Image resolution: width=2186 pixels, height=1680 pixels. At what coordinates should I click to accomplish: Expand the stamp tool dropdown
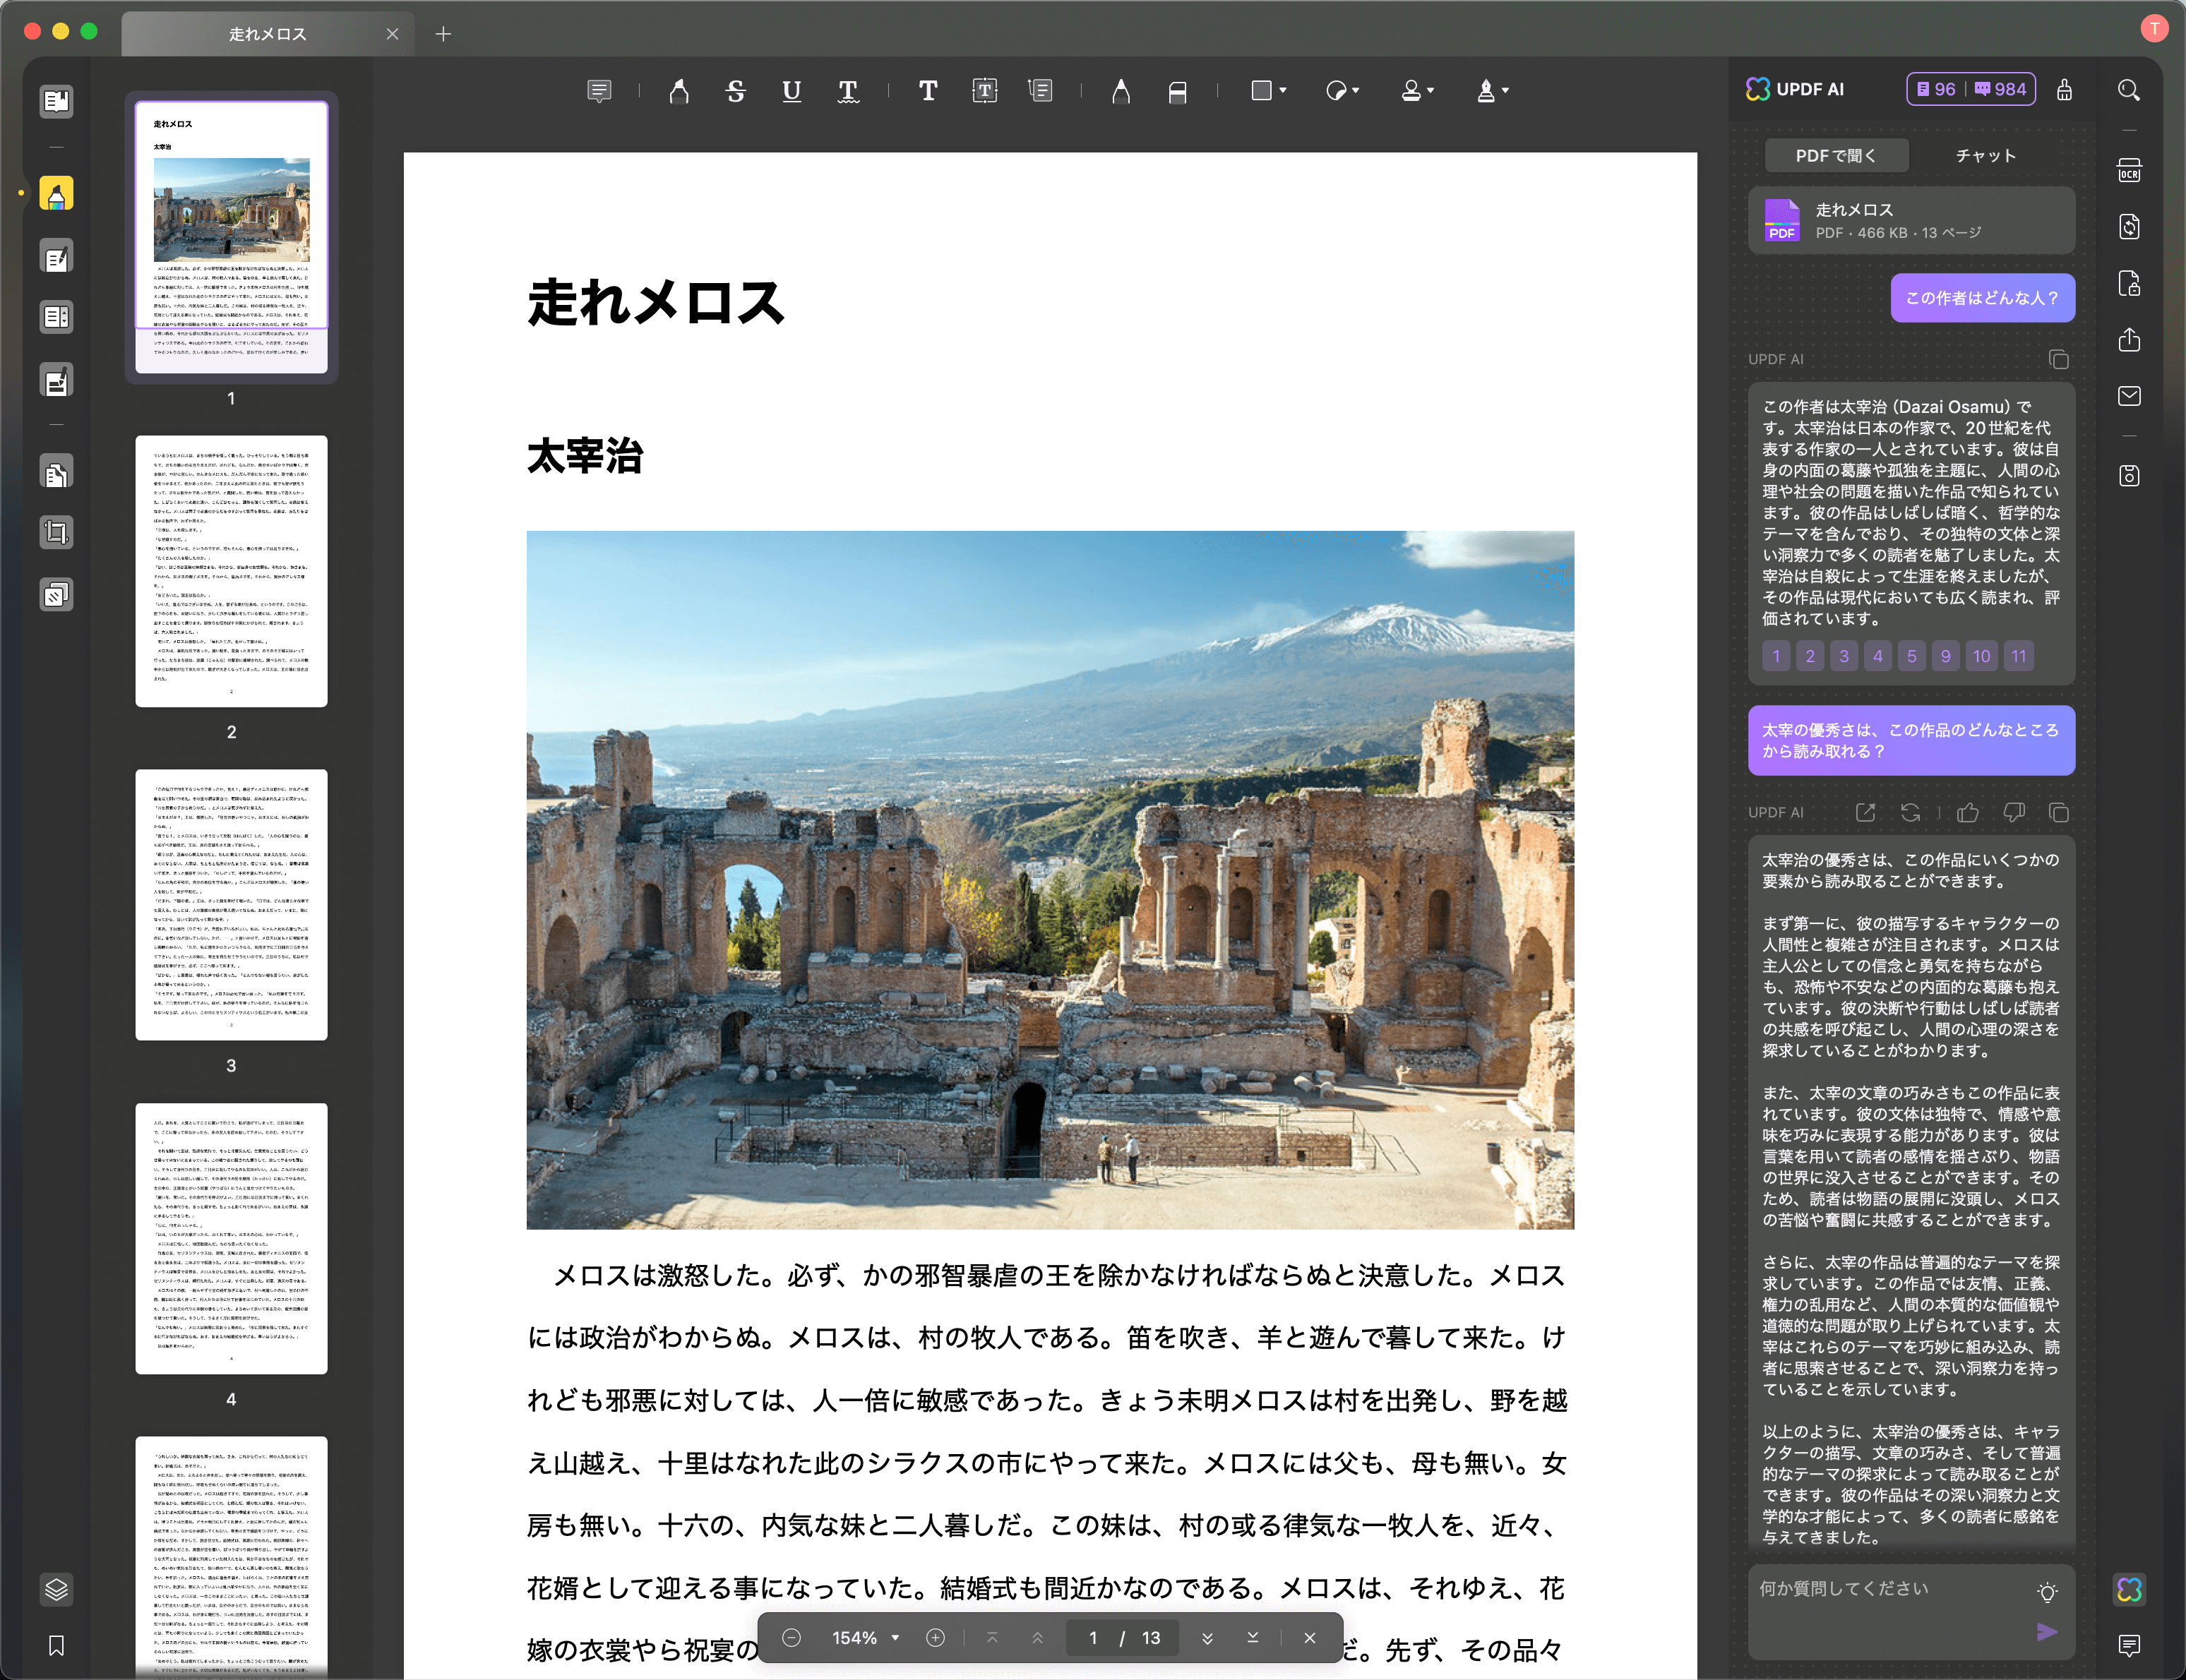1431,91
